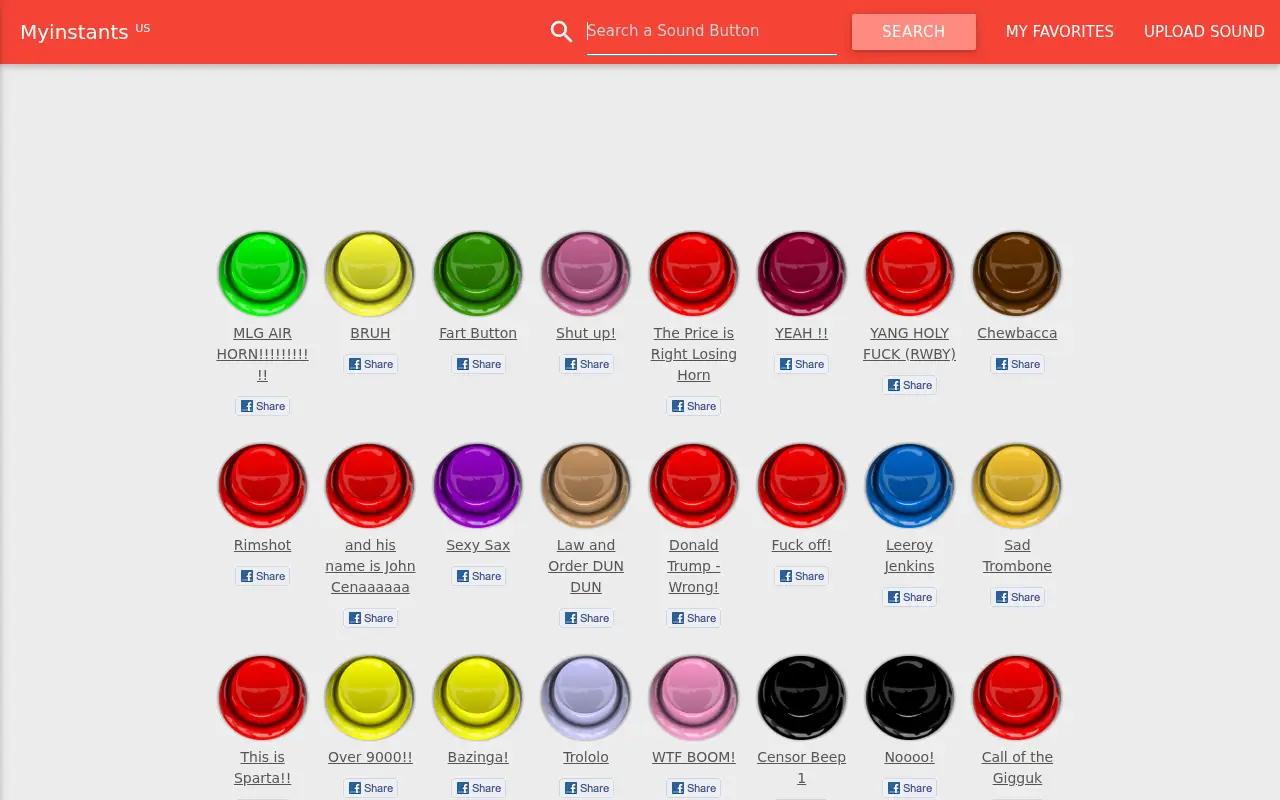The width and height of the screenshot is (1280, 800).
Task: Play the yellow Over 9000!! sound button
Action: click(370, 697)
